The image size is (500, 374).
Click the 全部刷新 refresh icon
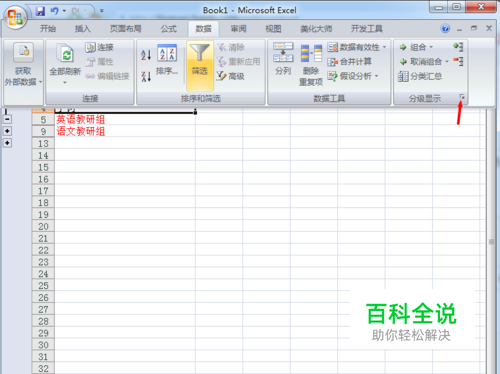tap(65, 53)
